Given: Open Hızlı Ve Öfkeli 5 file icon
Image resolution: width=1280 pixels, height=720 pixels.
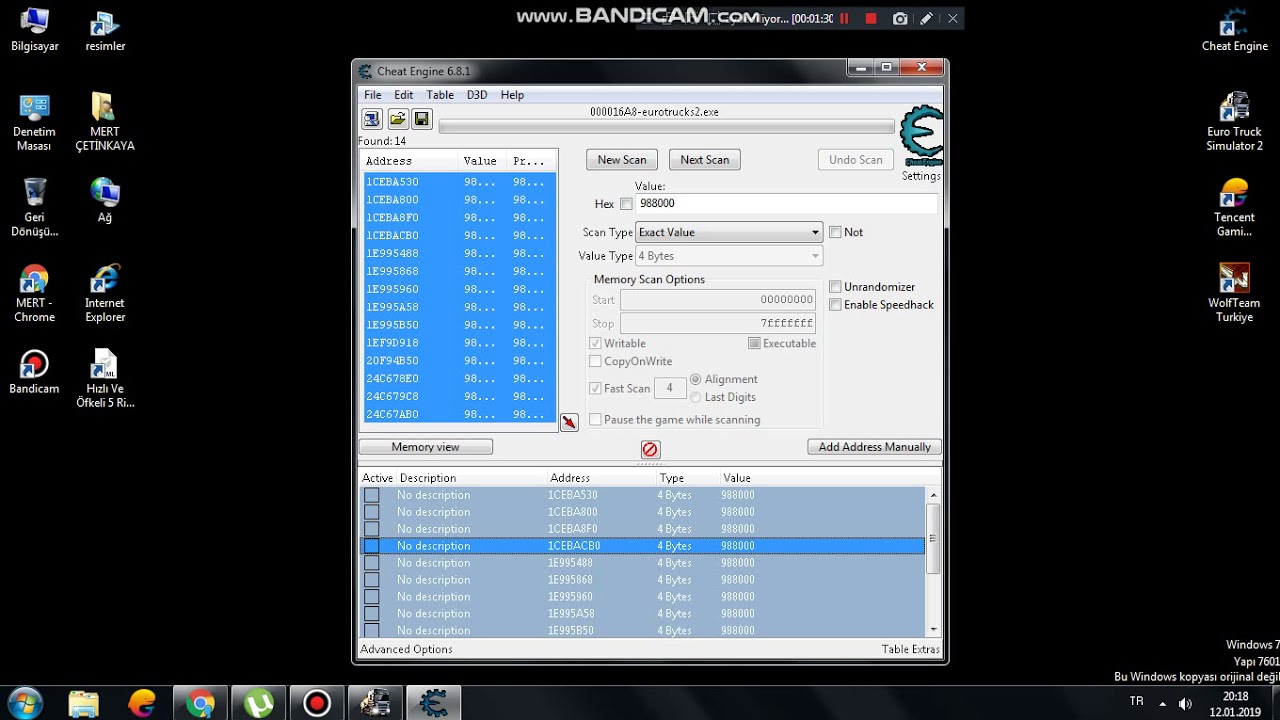Looking at the screenshot, I should [x=105, y=379].
